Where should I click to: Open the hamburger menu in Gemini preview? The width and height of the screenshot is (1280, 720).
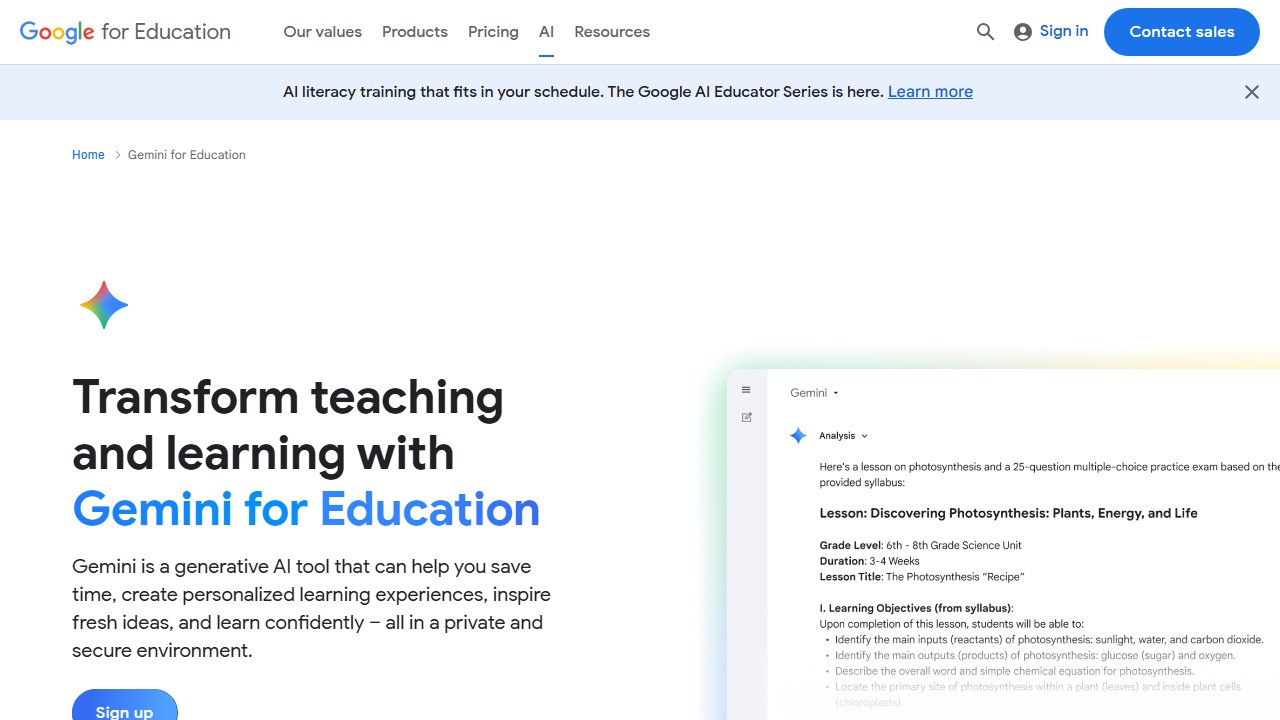(746, 390)
